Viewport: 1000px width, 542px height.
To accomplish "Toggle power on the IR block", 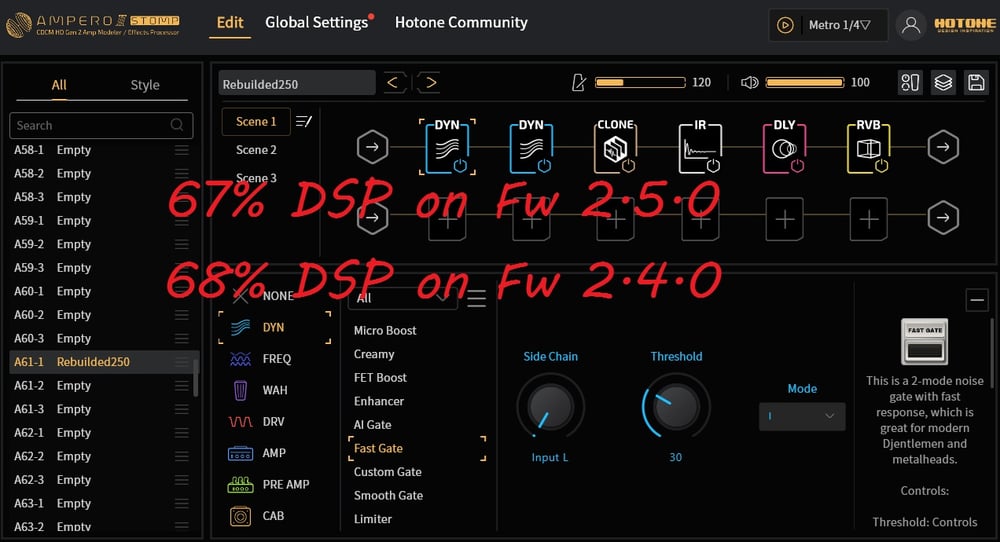I will tap(713, 166).
